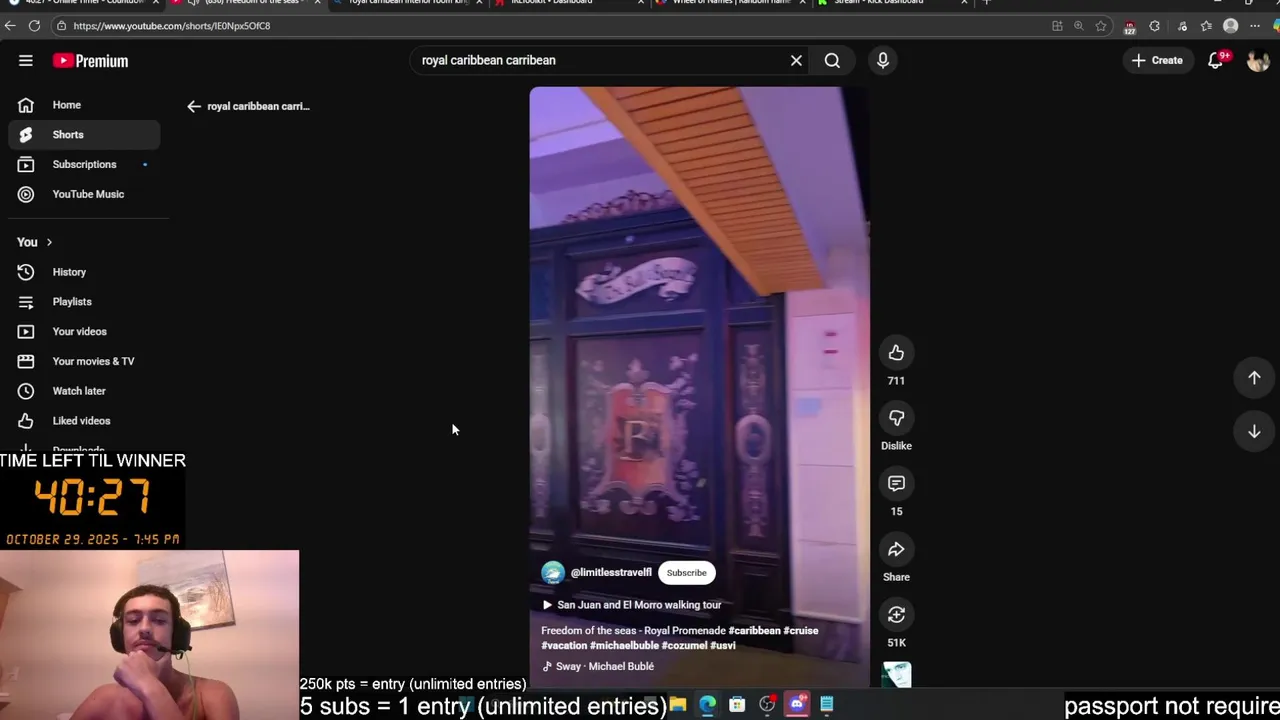Viewport: 1280px width, 720px height.
Task: Open Microsoft Edge from the taskbar
Action: coord(707,705)
